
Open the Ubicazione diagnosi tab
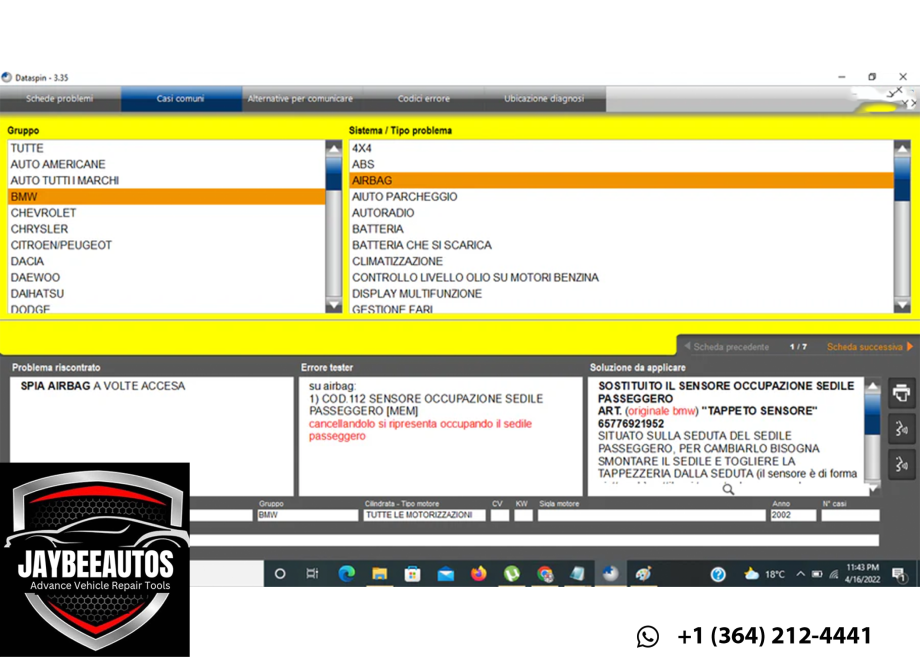(x=544, y=99)
